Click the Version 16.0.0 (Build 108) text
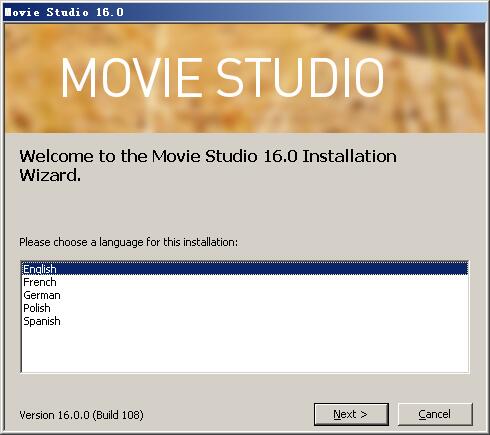490x435 pixels. click(81, 415)
